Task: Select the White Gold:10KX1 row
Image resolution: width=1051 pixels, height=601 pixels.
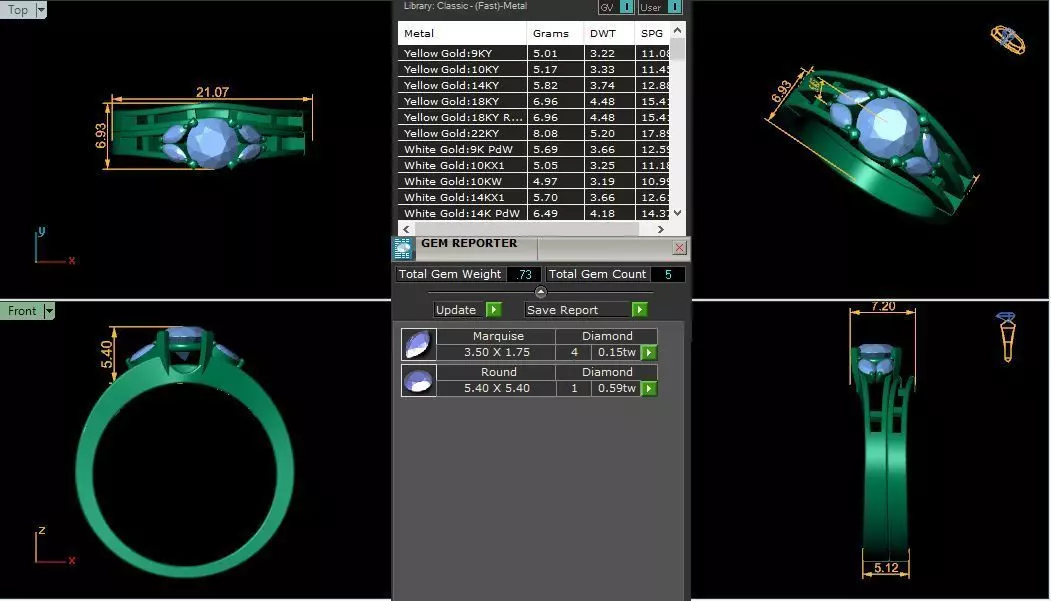Action: [534, 165]
